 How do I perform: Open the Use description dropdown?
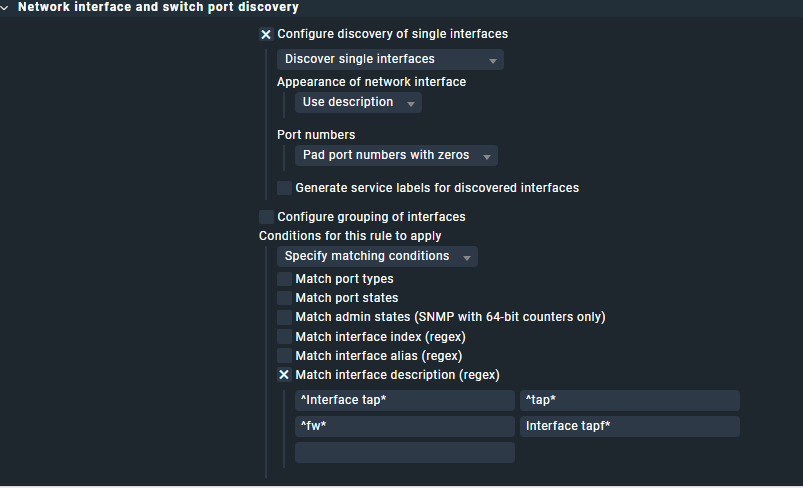pyautogui.click(x=358, y=103)
